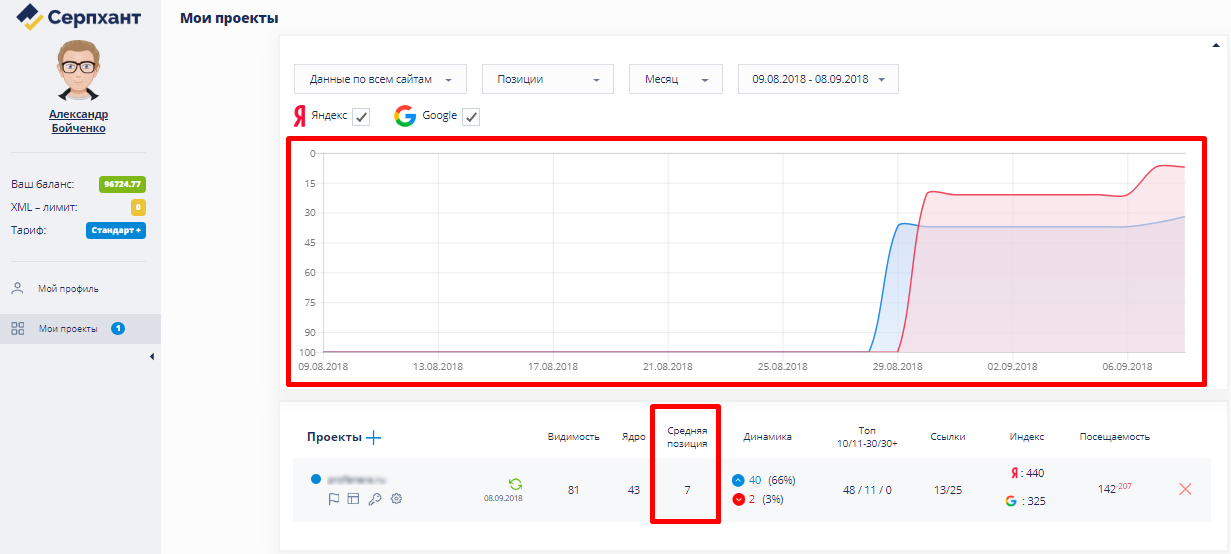Click the user avatar picture
This screenshot has height=554, width=1231.
point(78,70)
